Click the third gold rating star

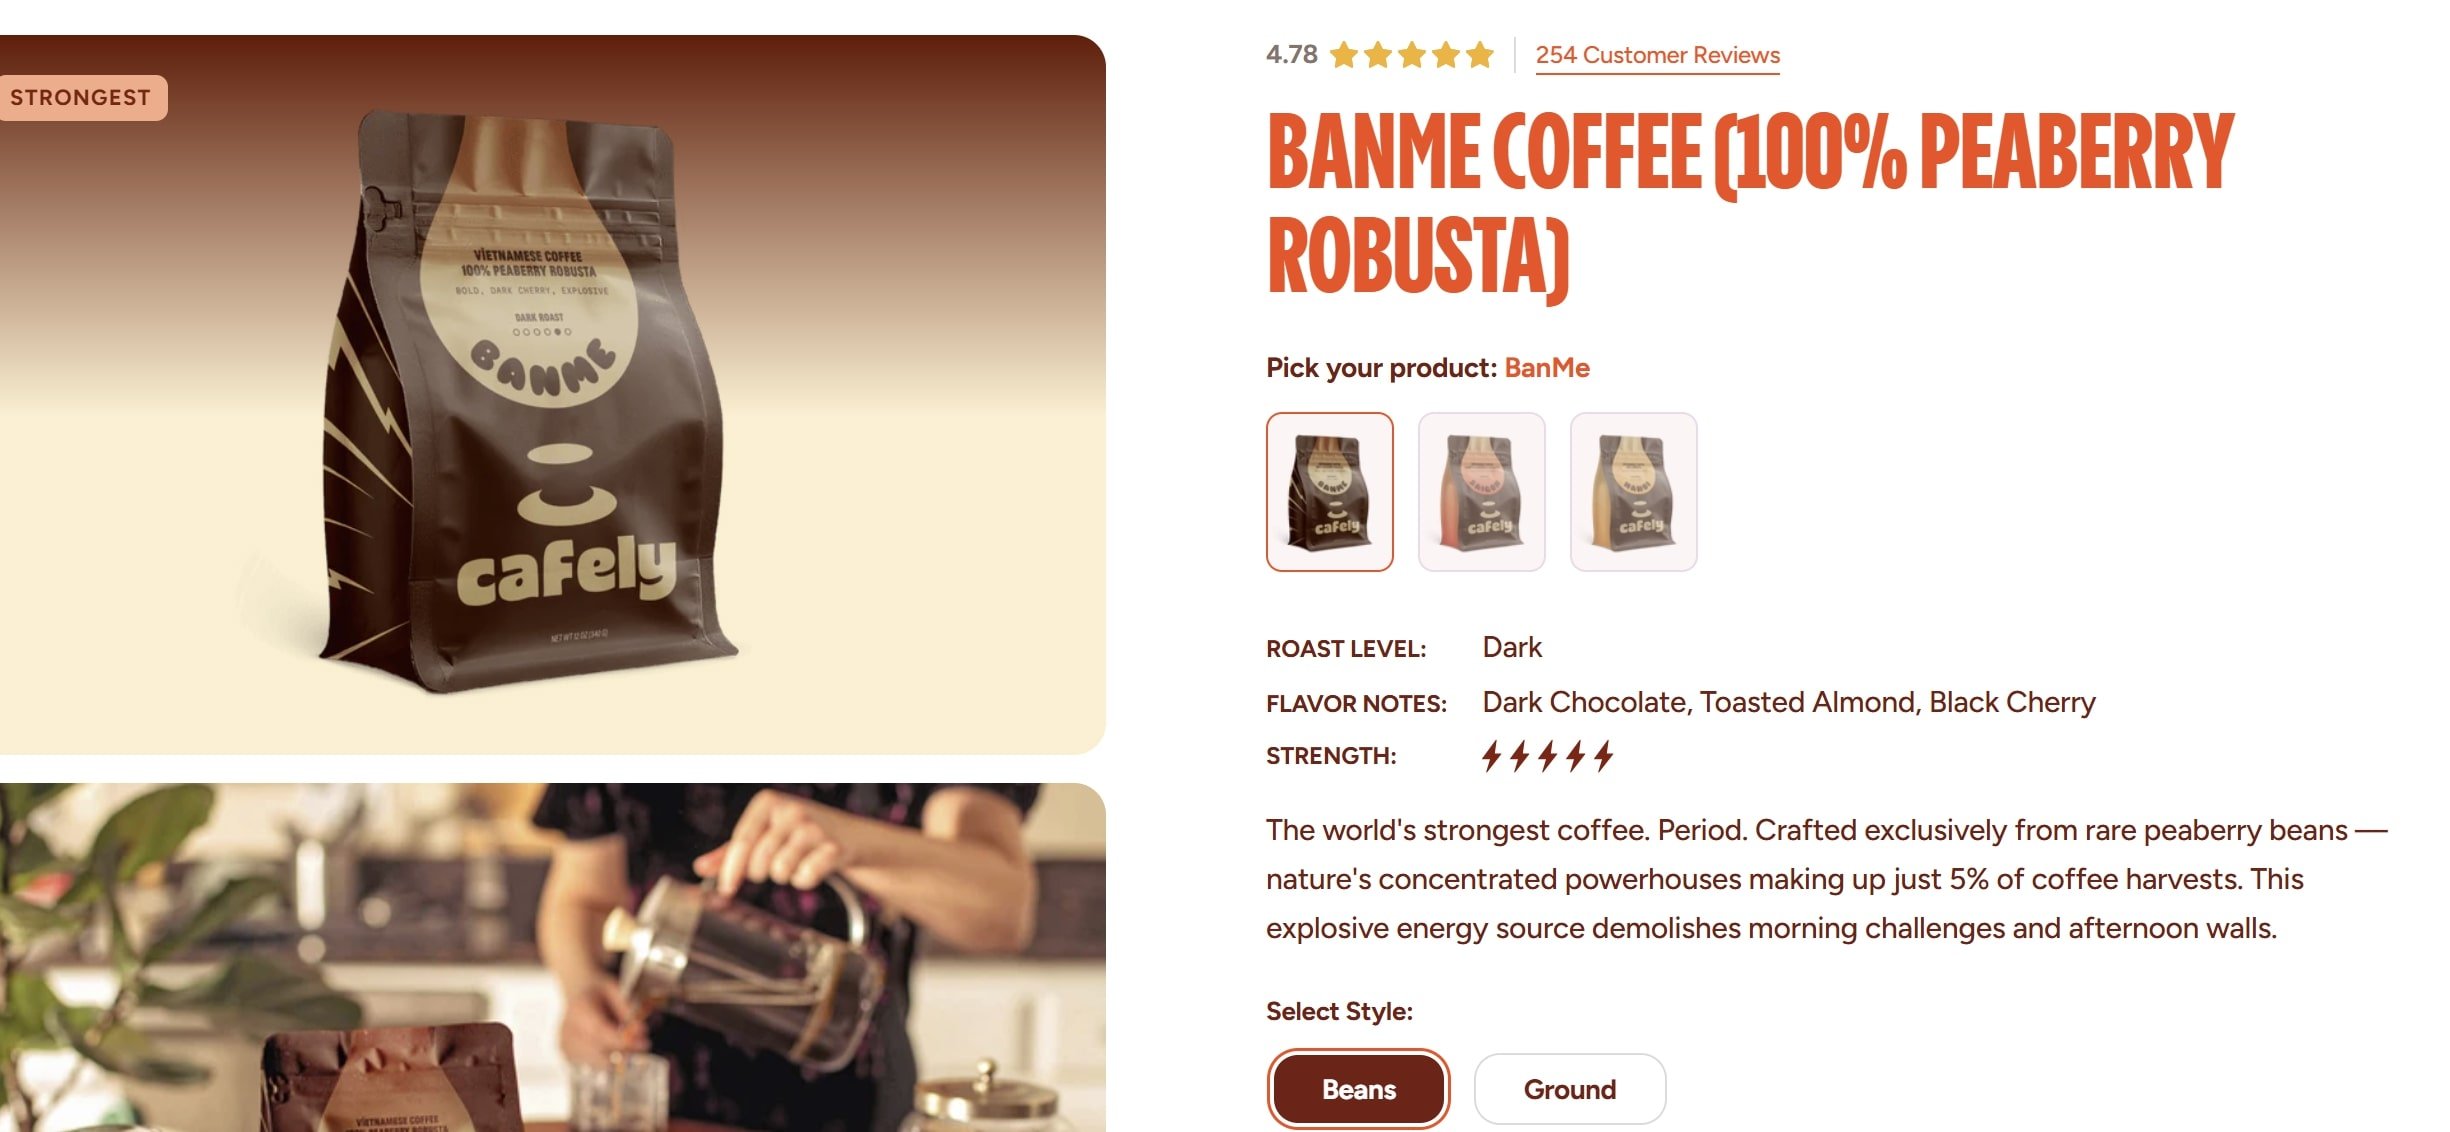click(1412, 55)
